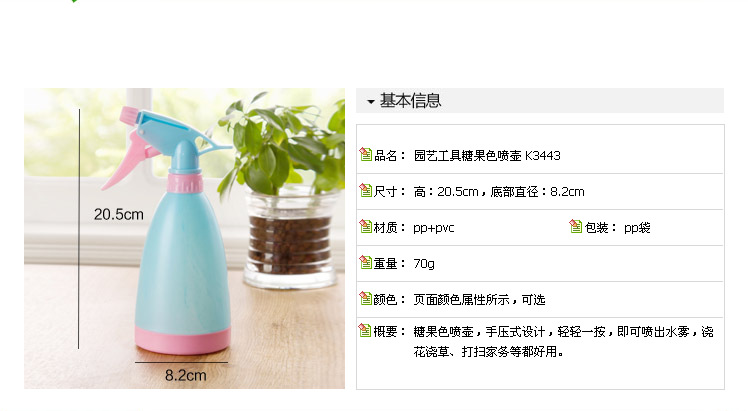Viewport: 748px width, 411px height.
Task: Click the note icon beside 材质
Action: 366,226
